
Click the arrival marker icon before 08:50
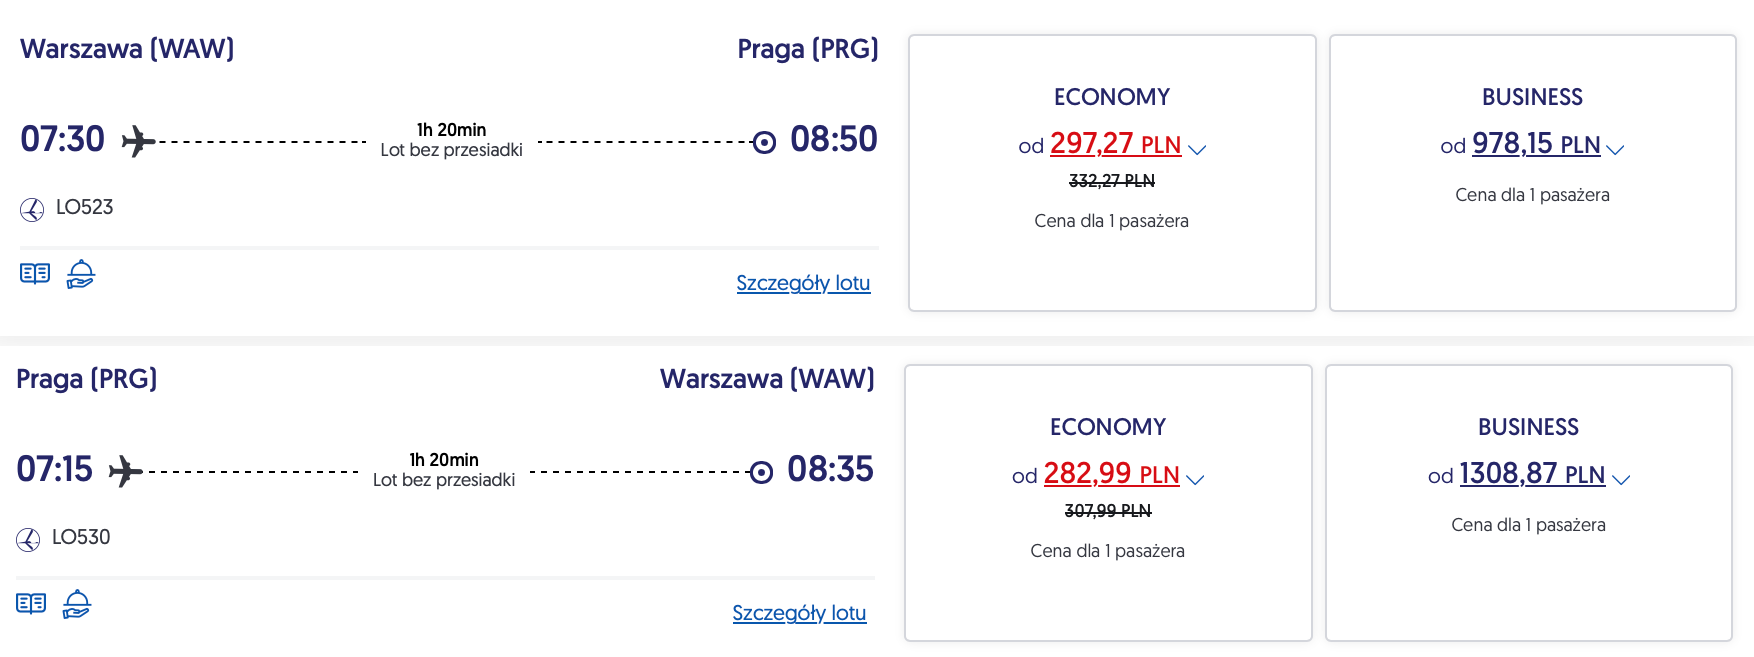coord(764,142)
